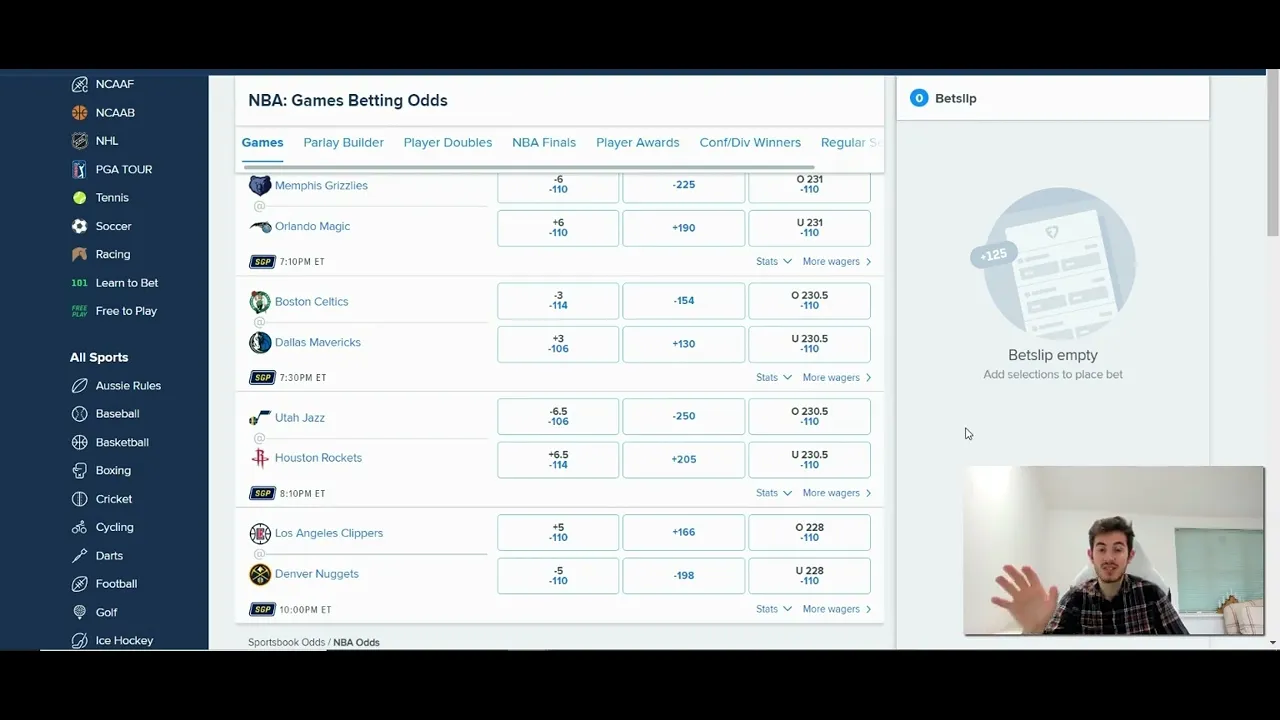Click the Memphis Grizzlies team logo

tap(260, 185)
